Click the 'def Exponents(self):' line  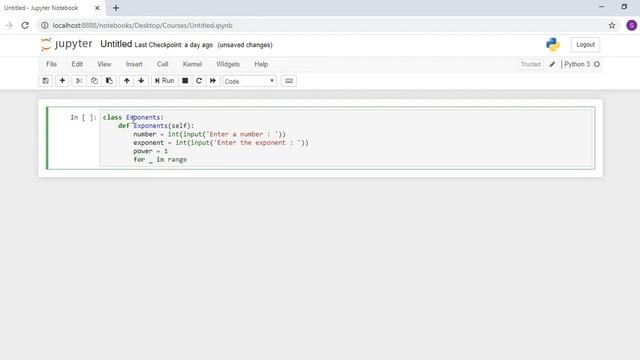click(x=156, y=126)
